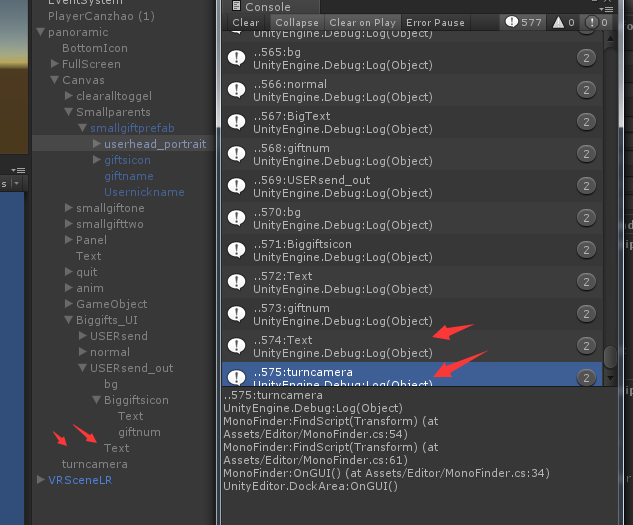Select log entry ..572:Text
The width and height of the screenshot is (633, 525).
[x=412, y=282]
